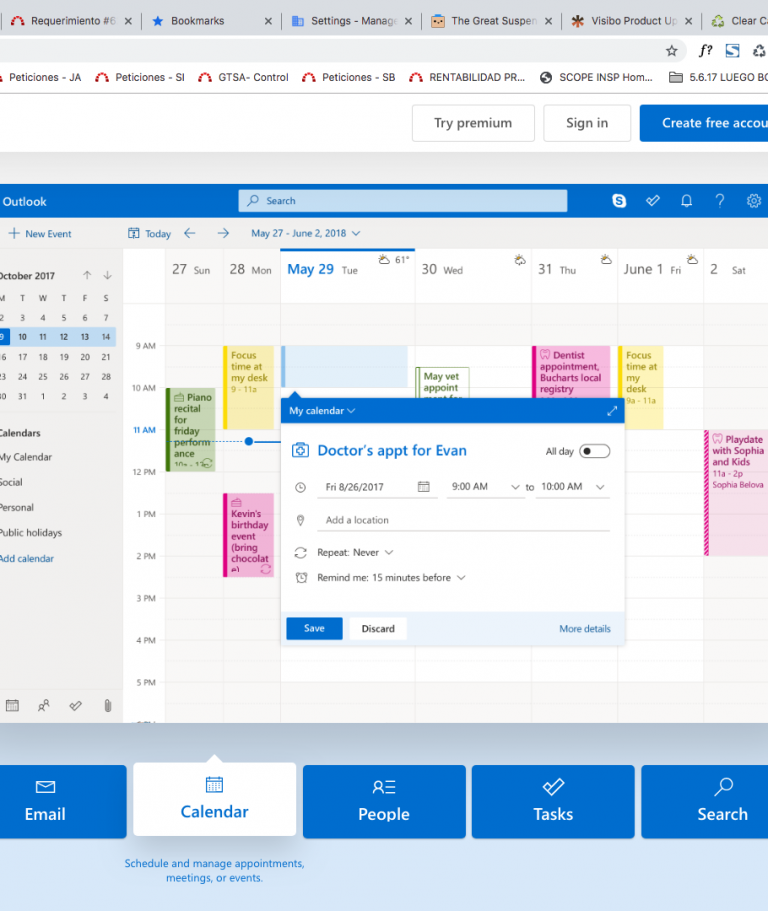Image resolution: width=768 pixels, height=911 pixels.
Task: Bookmark page with star icon in address bar
Action: coord(672,50)
